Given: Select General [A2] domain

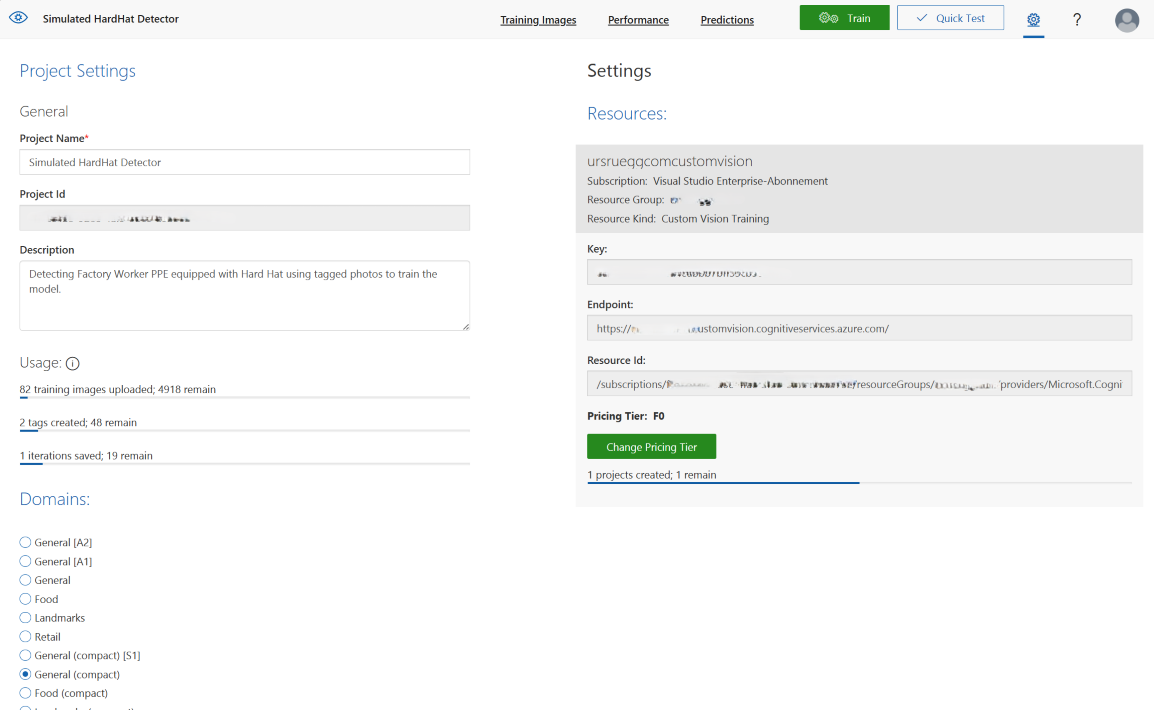Looking at the screenshot, I should tap(25, 542).
